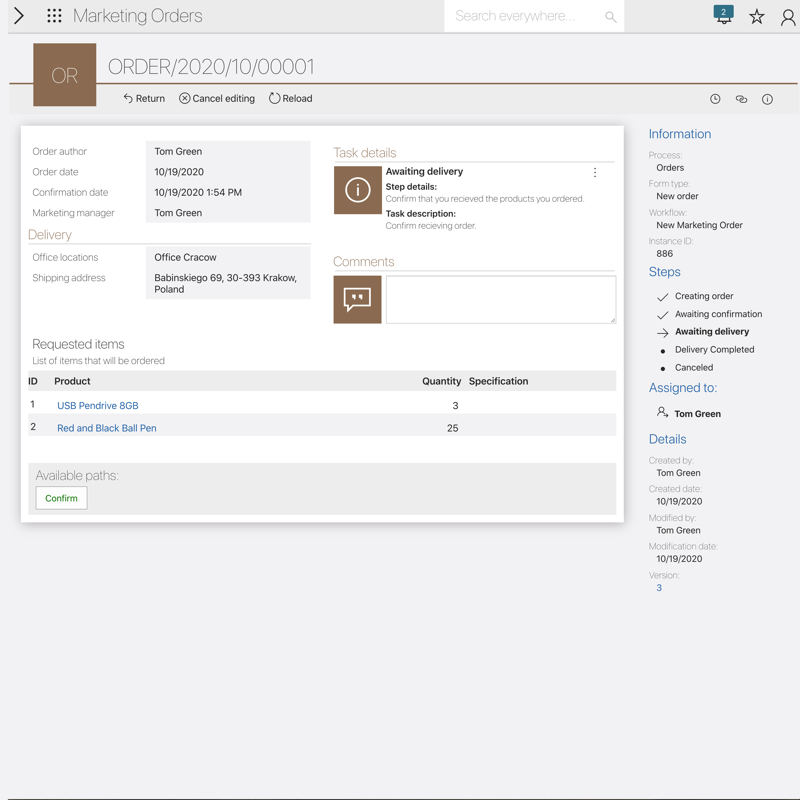Click the link chain icon
The width and height of the screenshot is (800, 800).
tap(741, 99)
